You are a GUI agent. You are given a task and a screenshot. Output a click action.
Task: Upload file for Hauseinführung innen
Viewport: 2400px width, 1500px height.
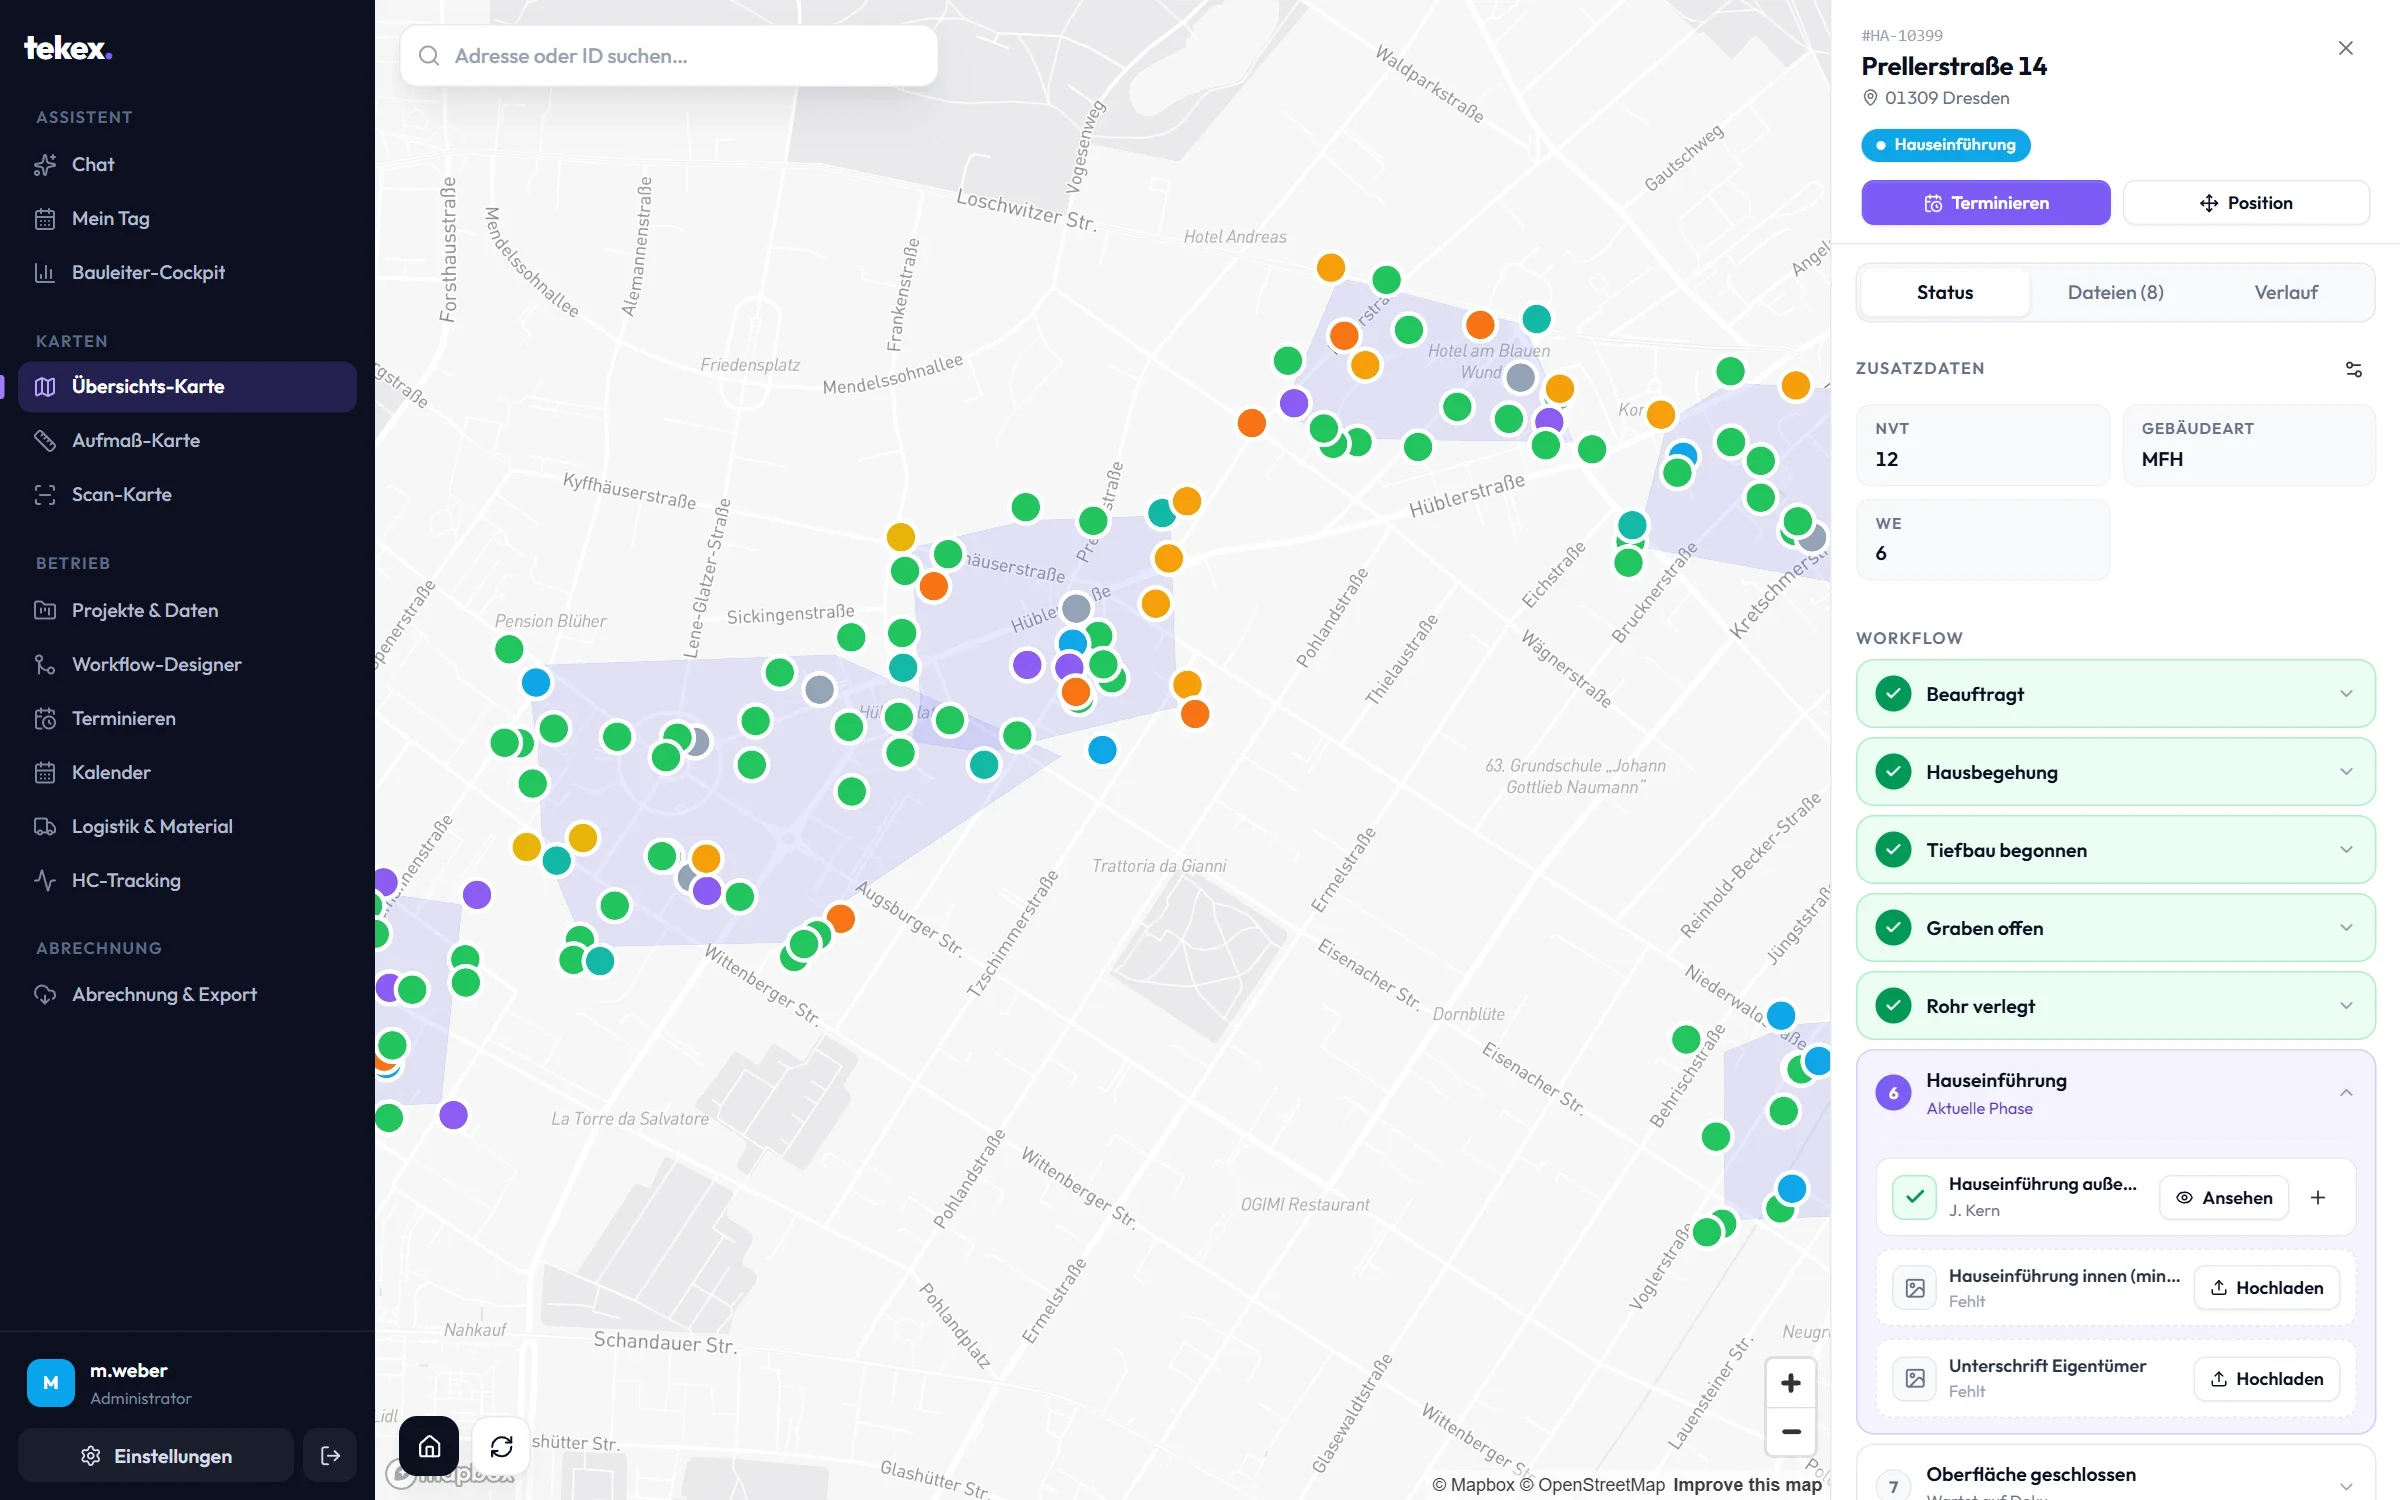[2267, 1288]
